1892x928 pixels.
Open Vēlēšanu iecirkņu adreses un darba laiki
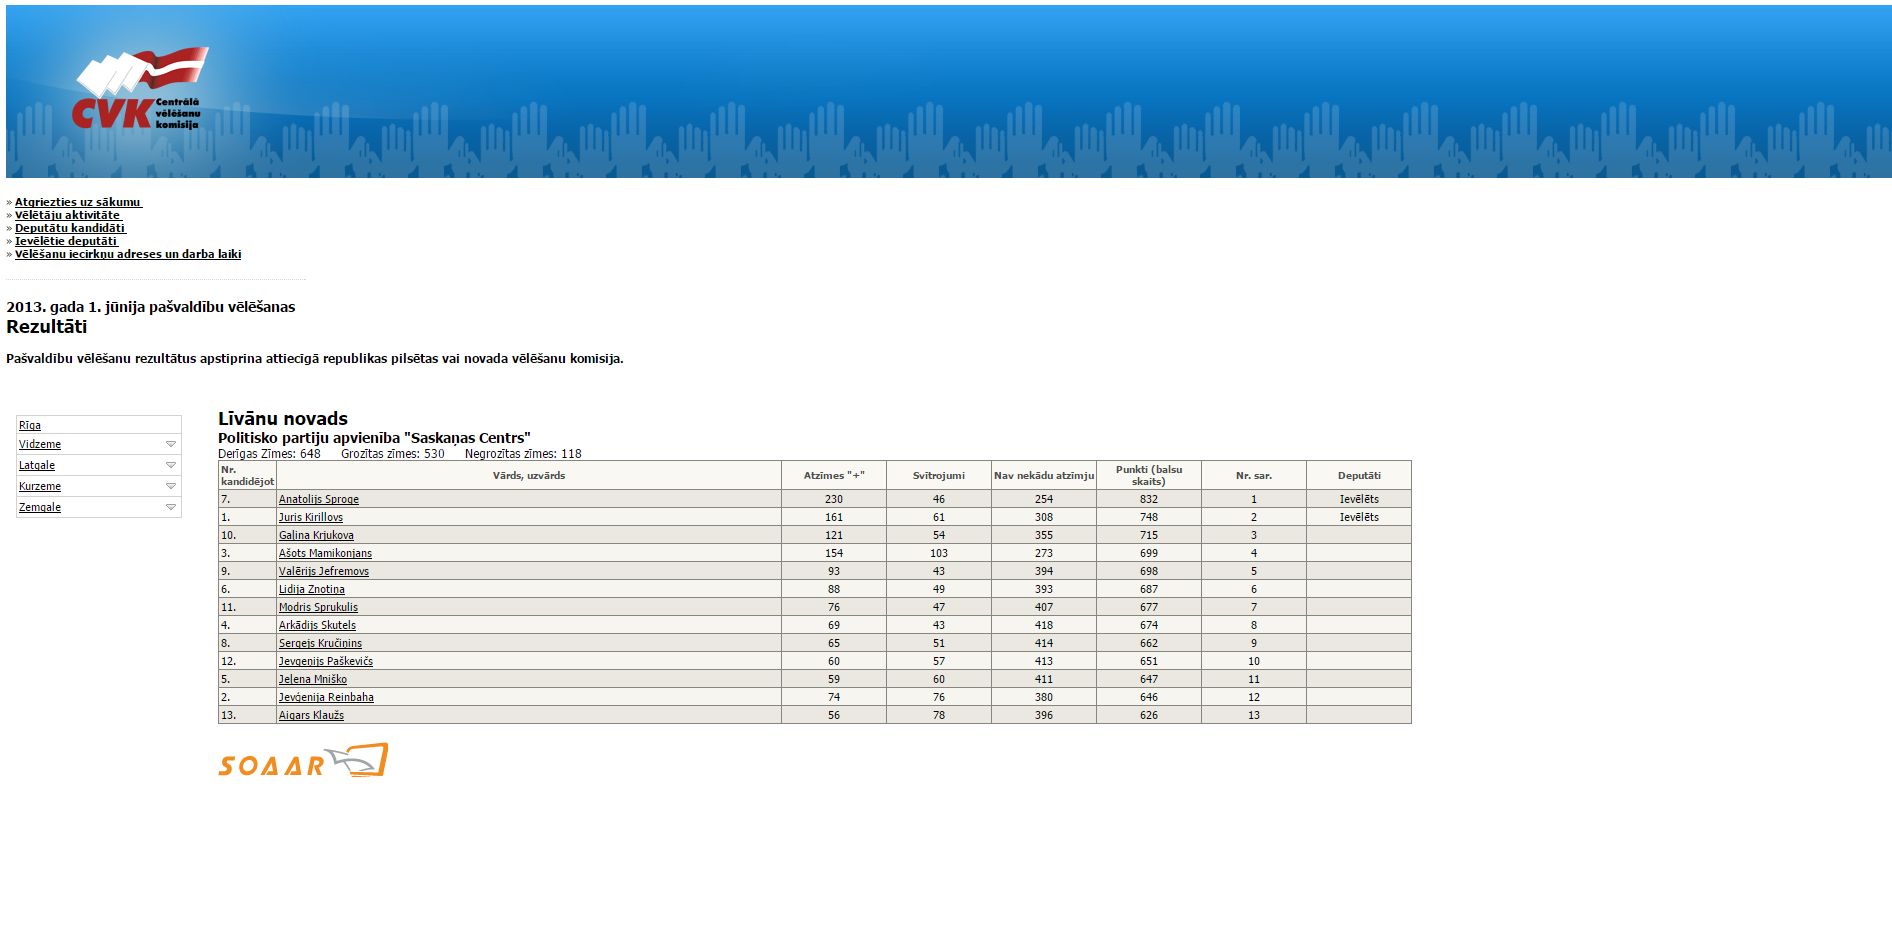[x=128, y=254]
